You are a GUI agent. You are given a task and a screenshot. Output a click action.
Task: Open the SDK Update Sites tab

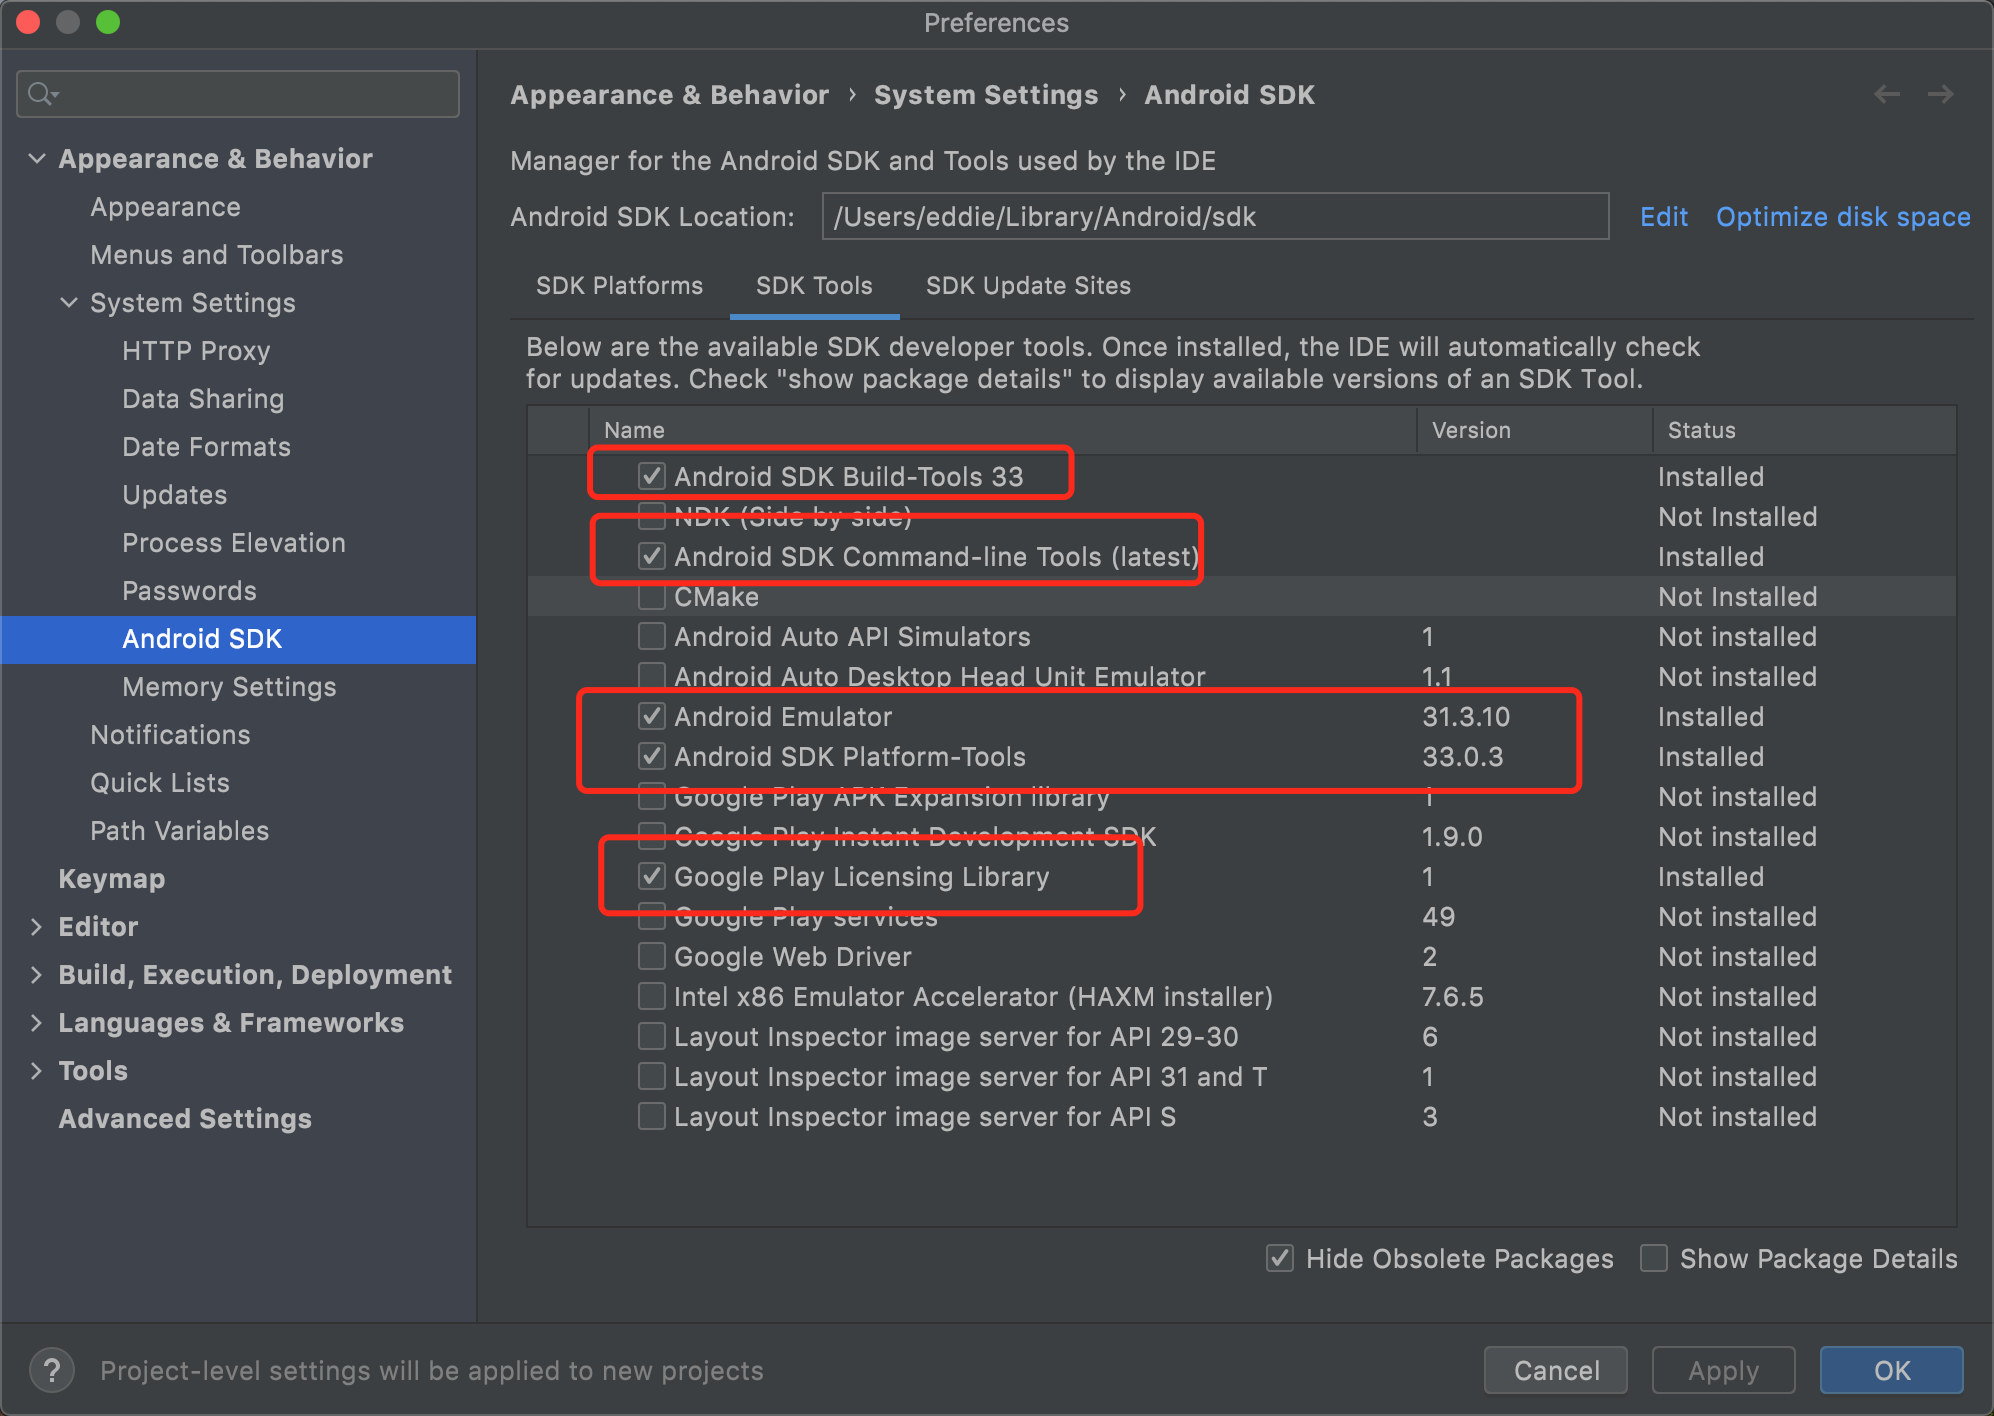(1028, 286)
